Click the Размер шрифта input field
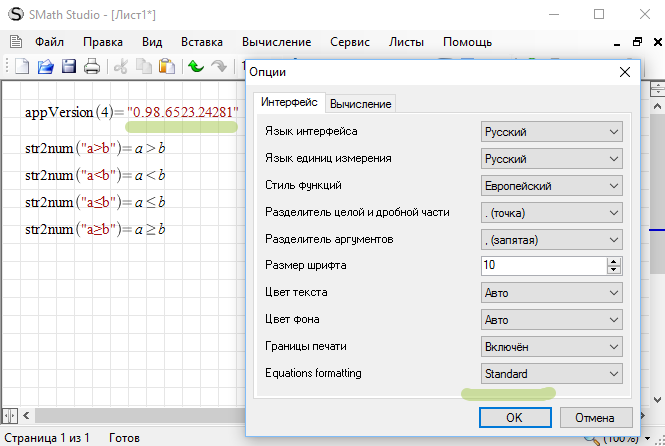The image size is (665, 446). (542, 266)
